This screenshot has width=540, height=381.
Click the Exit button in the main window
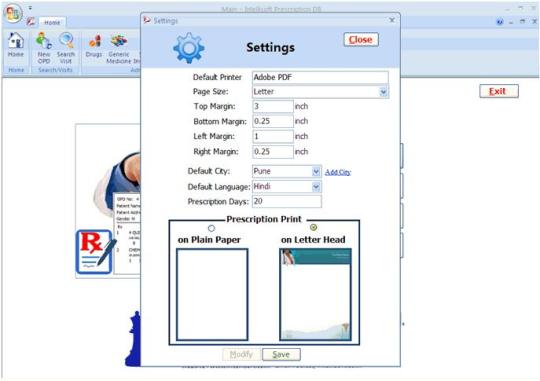[499, 91]
